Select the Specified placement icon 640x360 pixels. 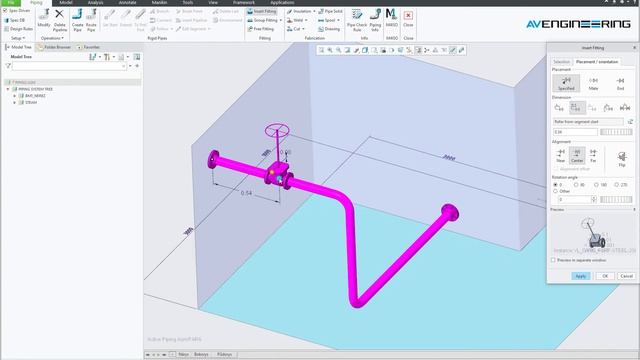(566, 83)
